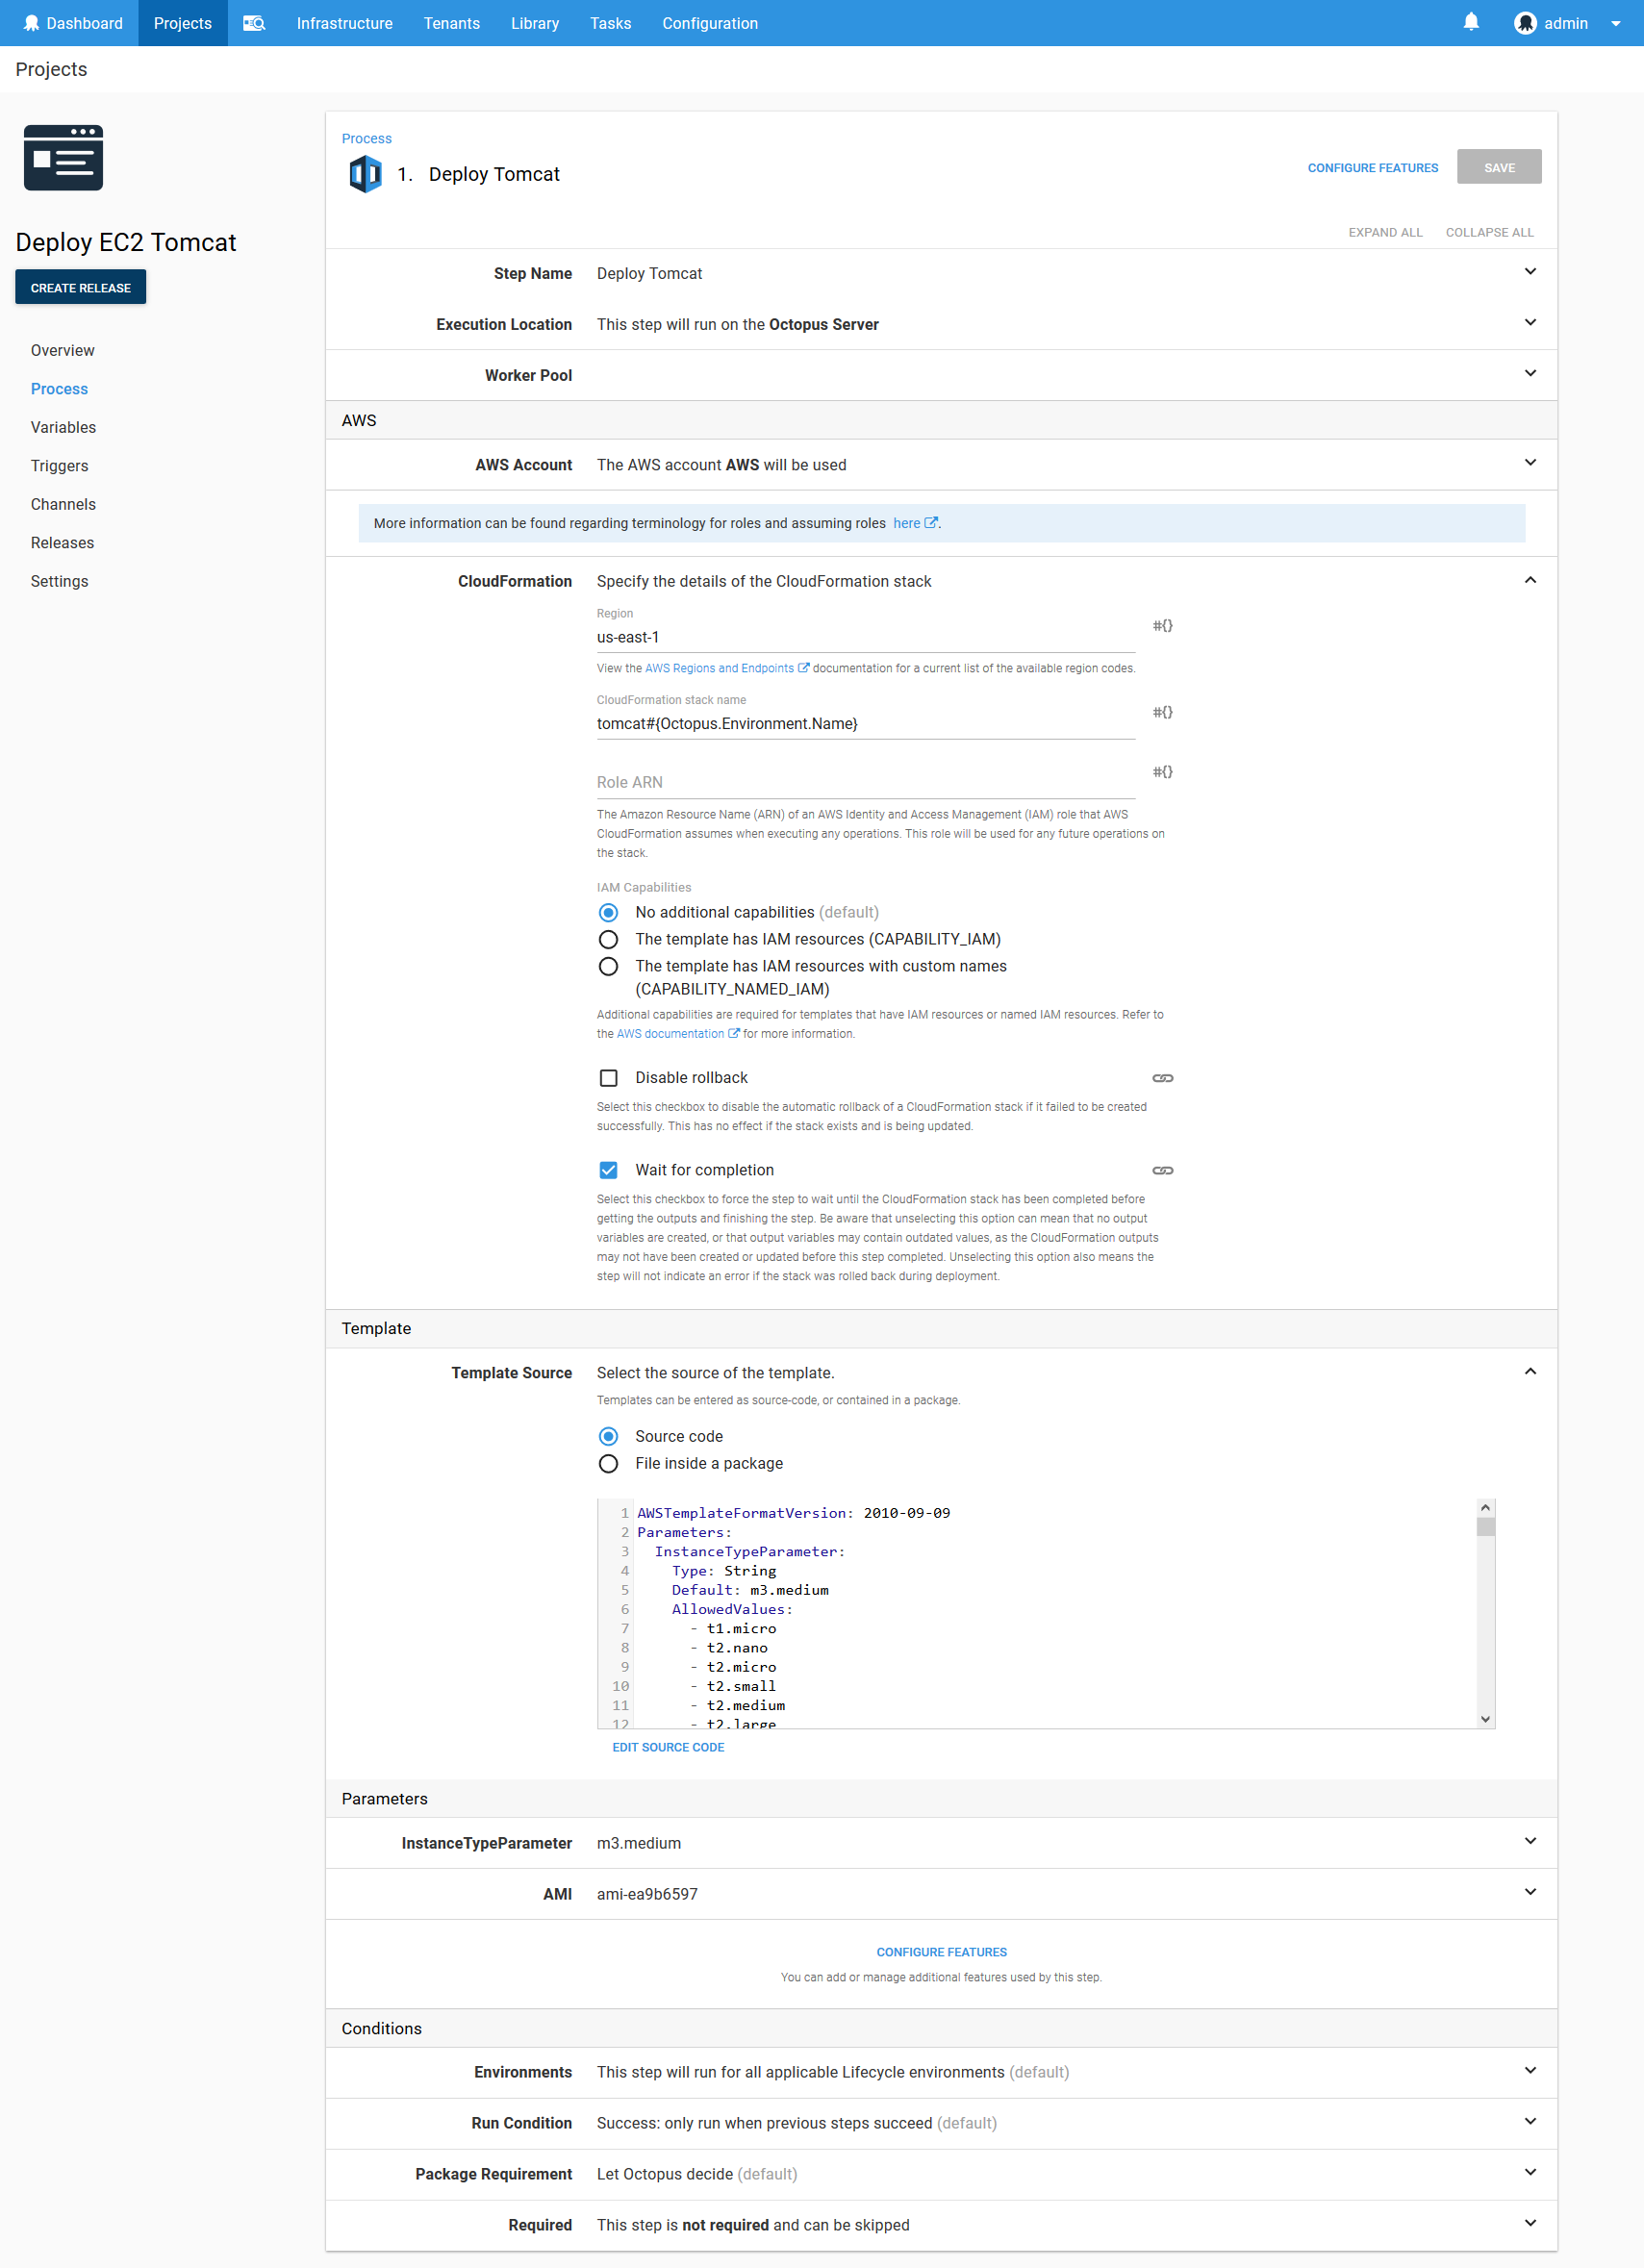Click the admin avatar icon
Screen dimensions: 1644x2268
1525,22
